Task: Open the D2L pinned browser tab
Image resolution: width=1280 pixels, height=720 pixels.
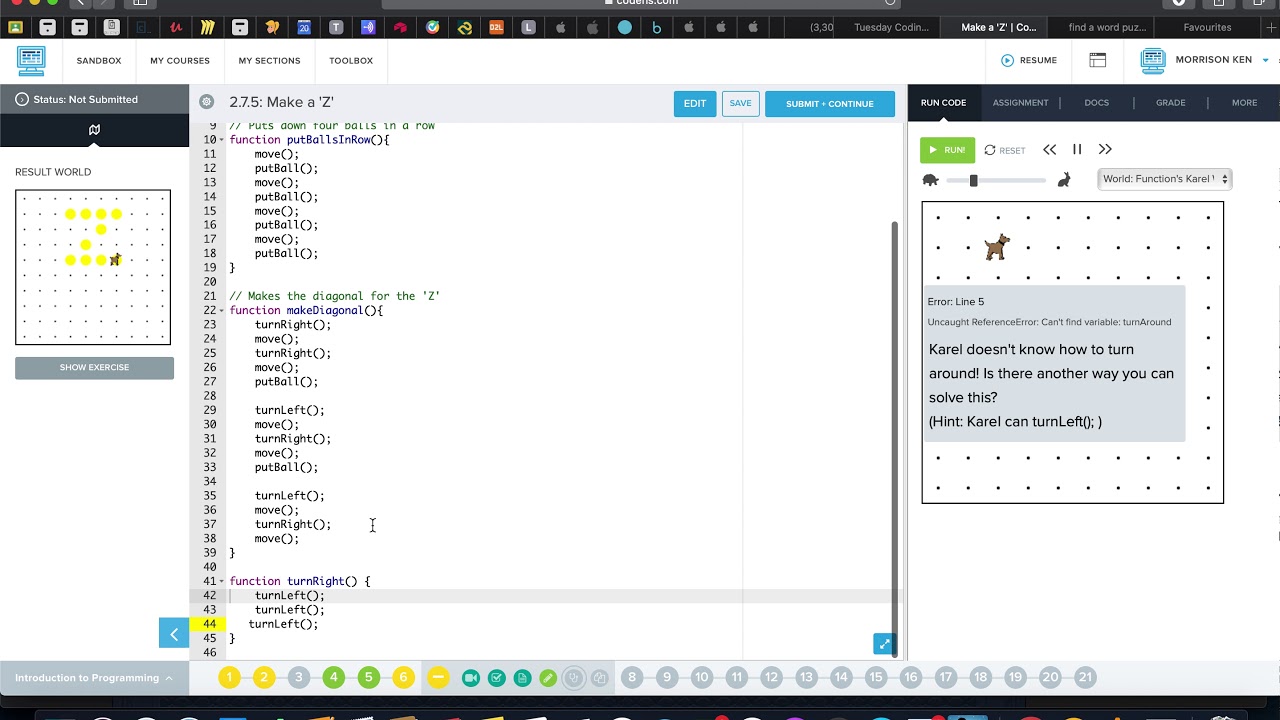Action: (496, 27)
